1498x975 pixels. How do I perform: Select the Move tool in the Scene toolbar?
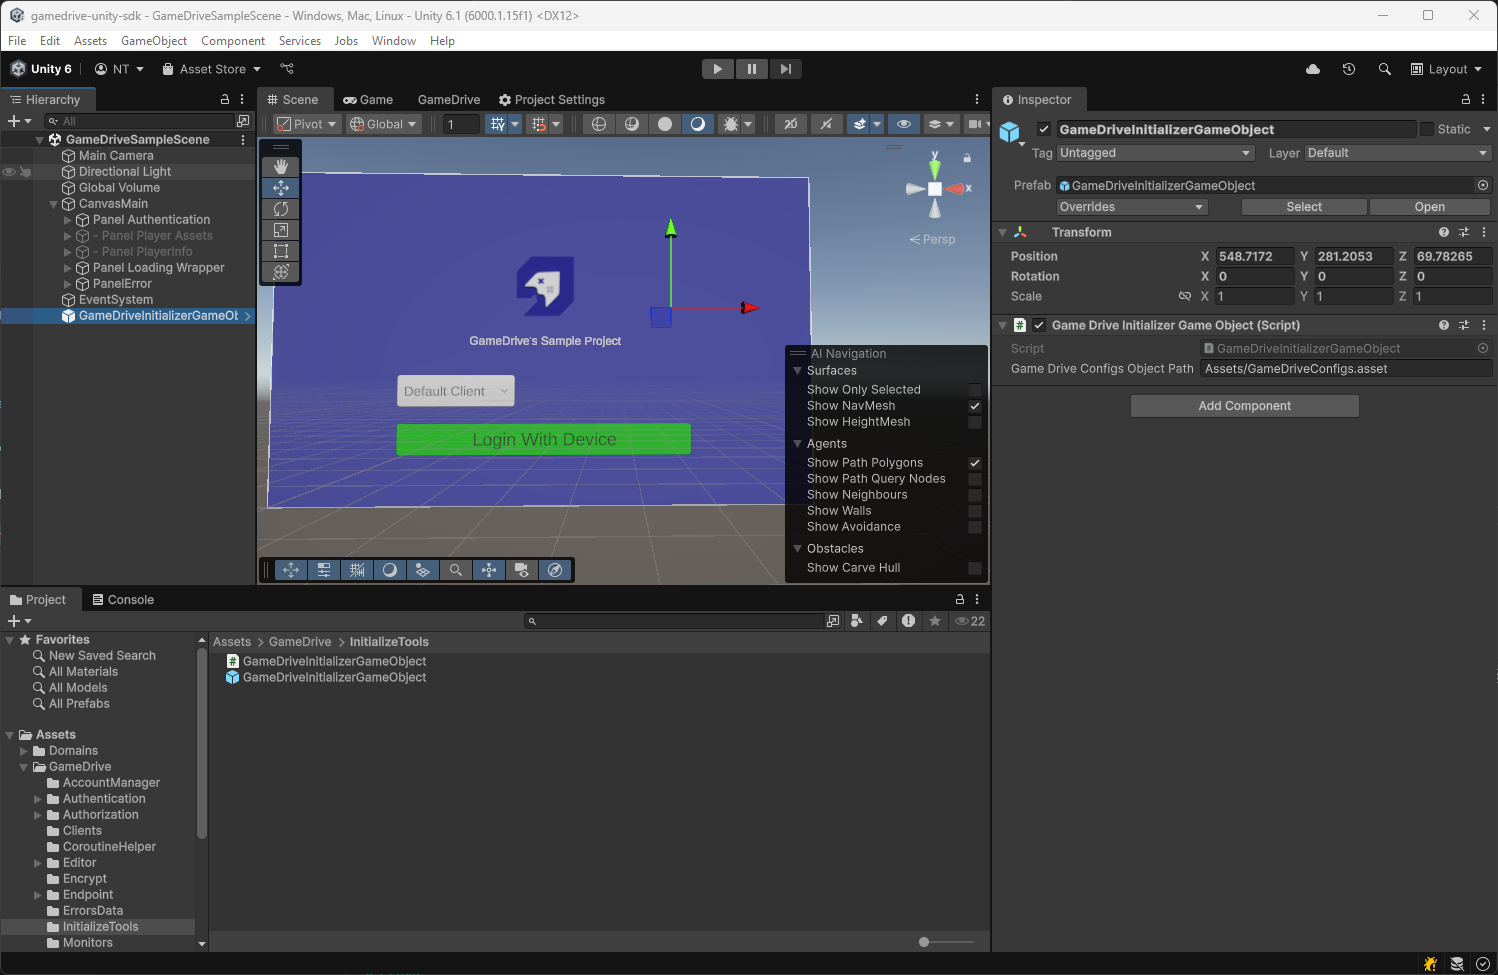coord(280,187)
